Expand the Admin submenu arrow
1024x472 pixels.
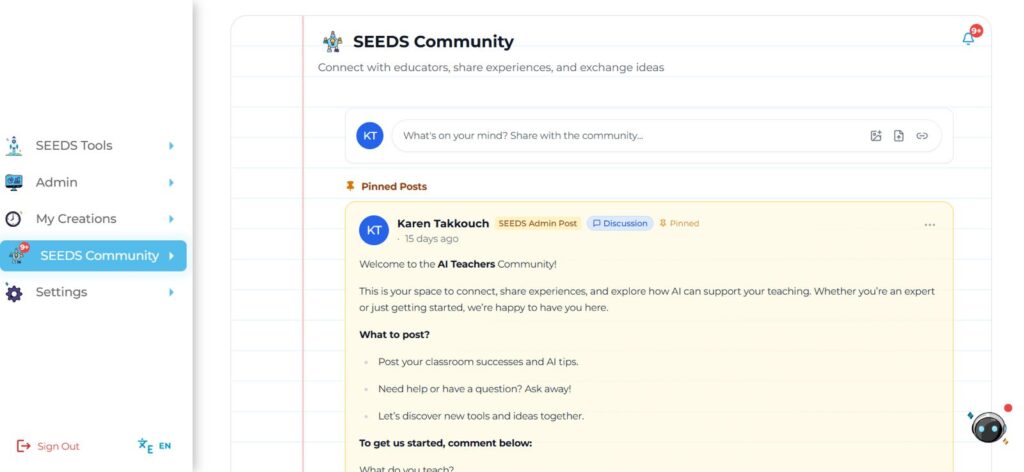pyautogui.click(x=171, y=182)
